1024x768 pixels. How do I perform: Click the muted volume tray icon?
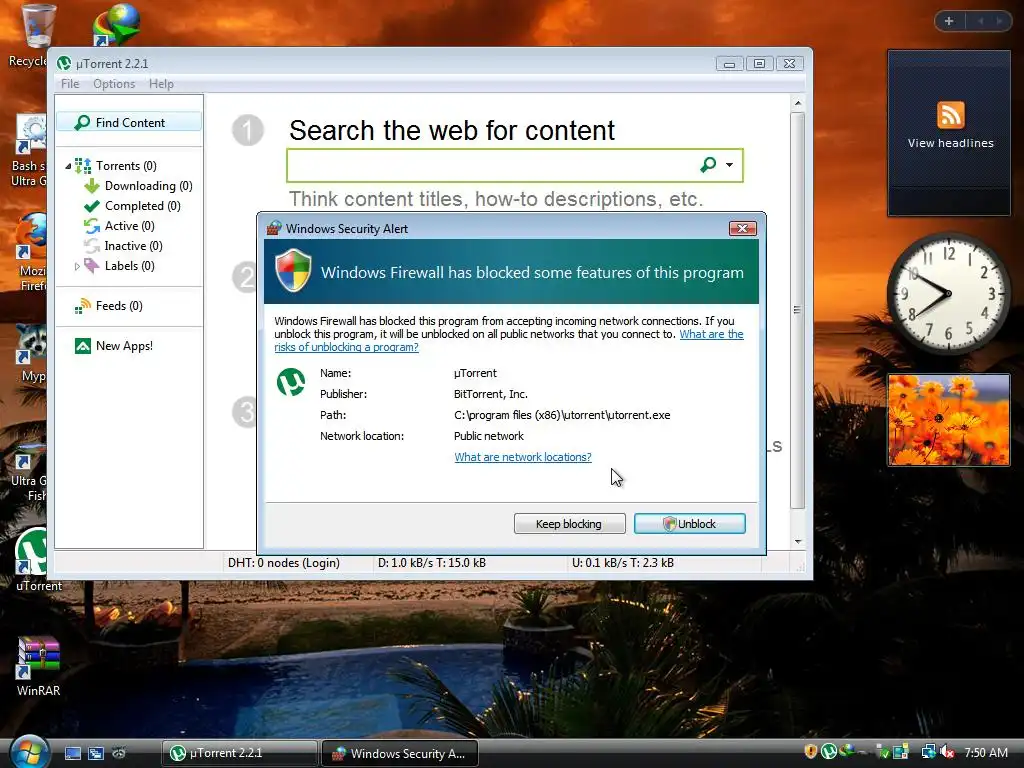[x=947, y=752]
